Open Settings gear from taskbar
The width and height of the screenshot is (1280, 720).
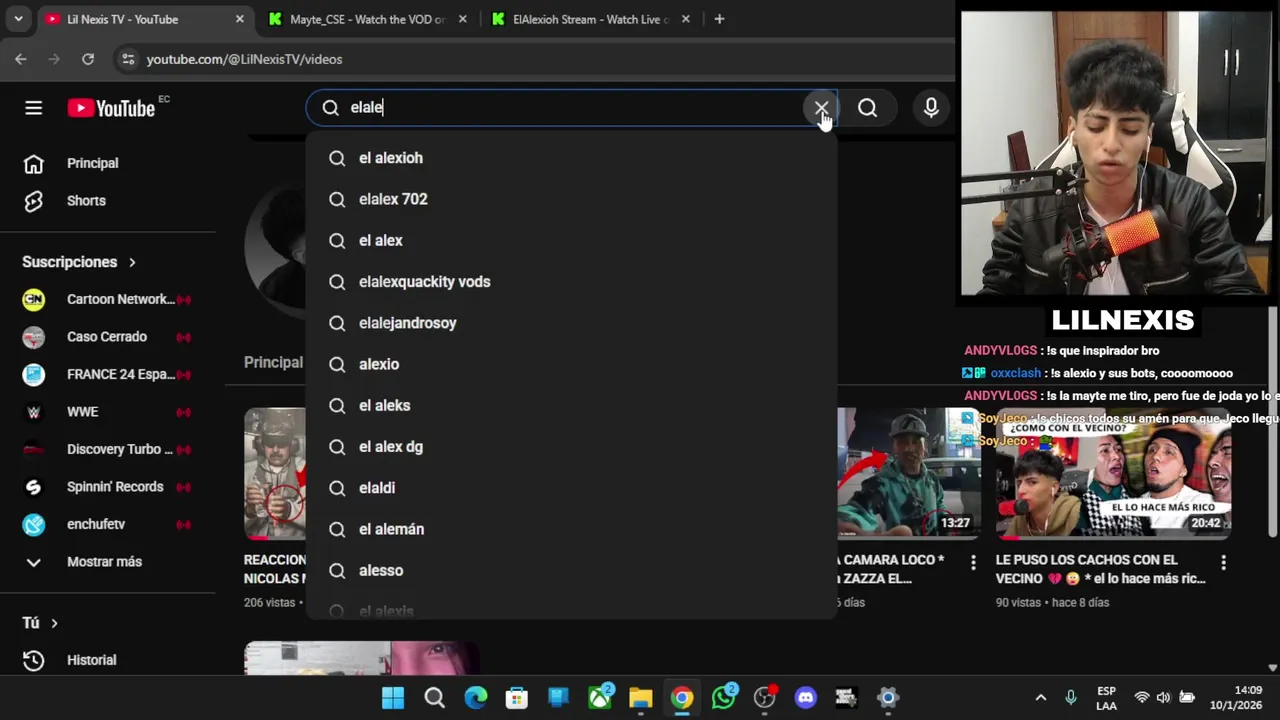coord(888,697)
